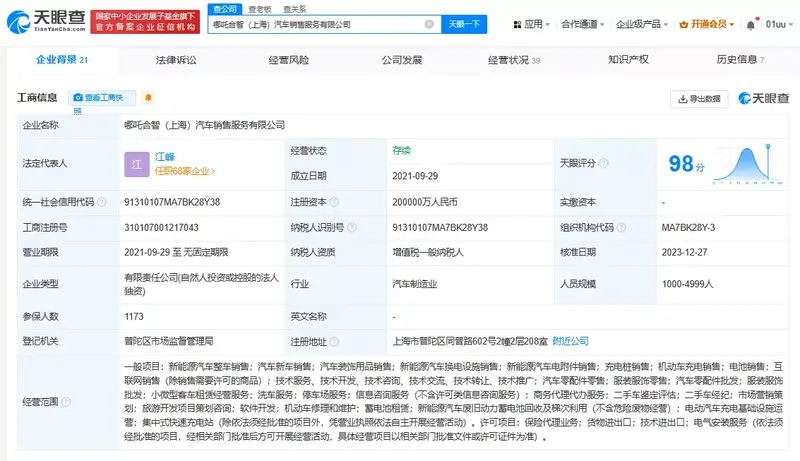
Task: Click the user avatar next to 01uu
Action: pyautogui.click(x=754, y=23)
